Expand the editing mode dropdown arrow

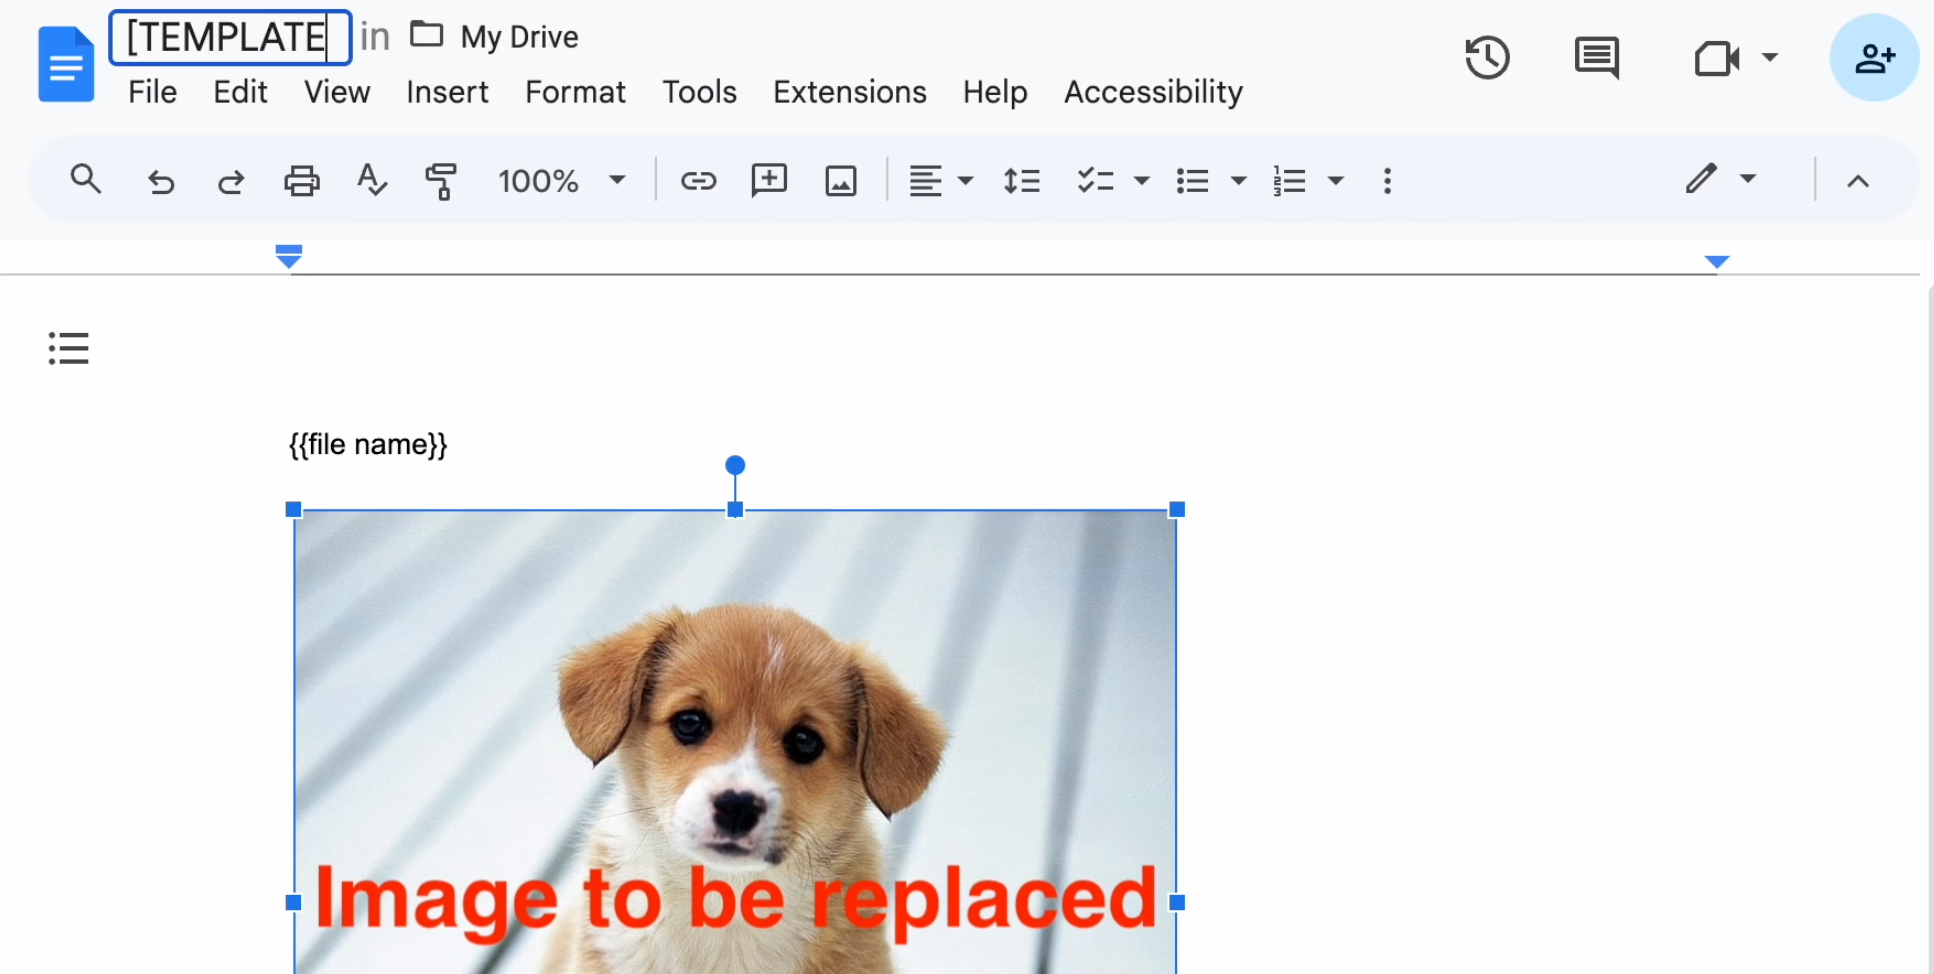[1747, 179]
